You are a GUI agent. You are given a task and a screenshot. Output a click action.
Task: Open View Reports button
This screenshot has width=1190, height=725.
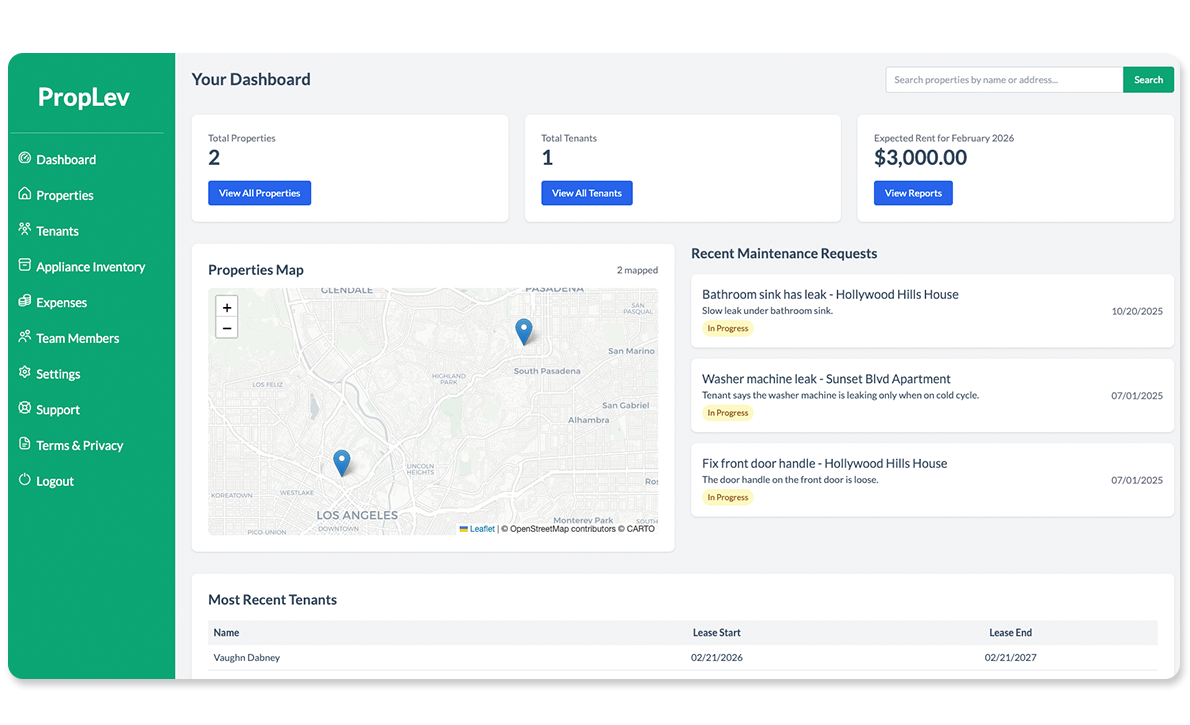913,193
